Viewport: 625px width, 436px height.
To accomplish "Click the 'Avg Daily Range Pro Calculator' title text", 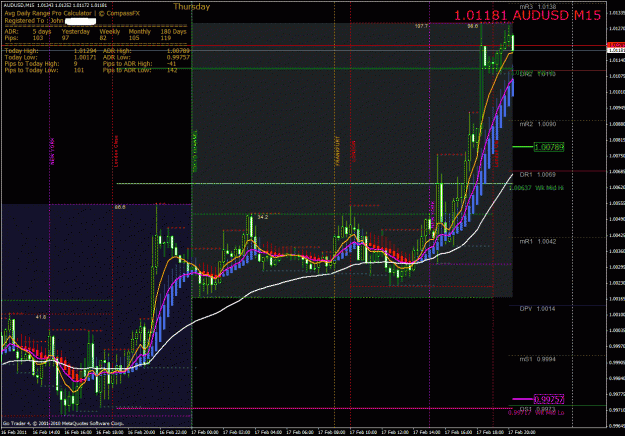I will point(48,14).
